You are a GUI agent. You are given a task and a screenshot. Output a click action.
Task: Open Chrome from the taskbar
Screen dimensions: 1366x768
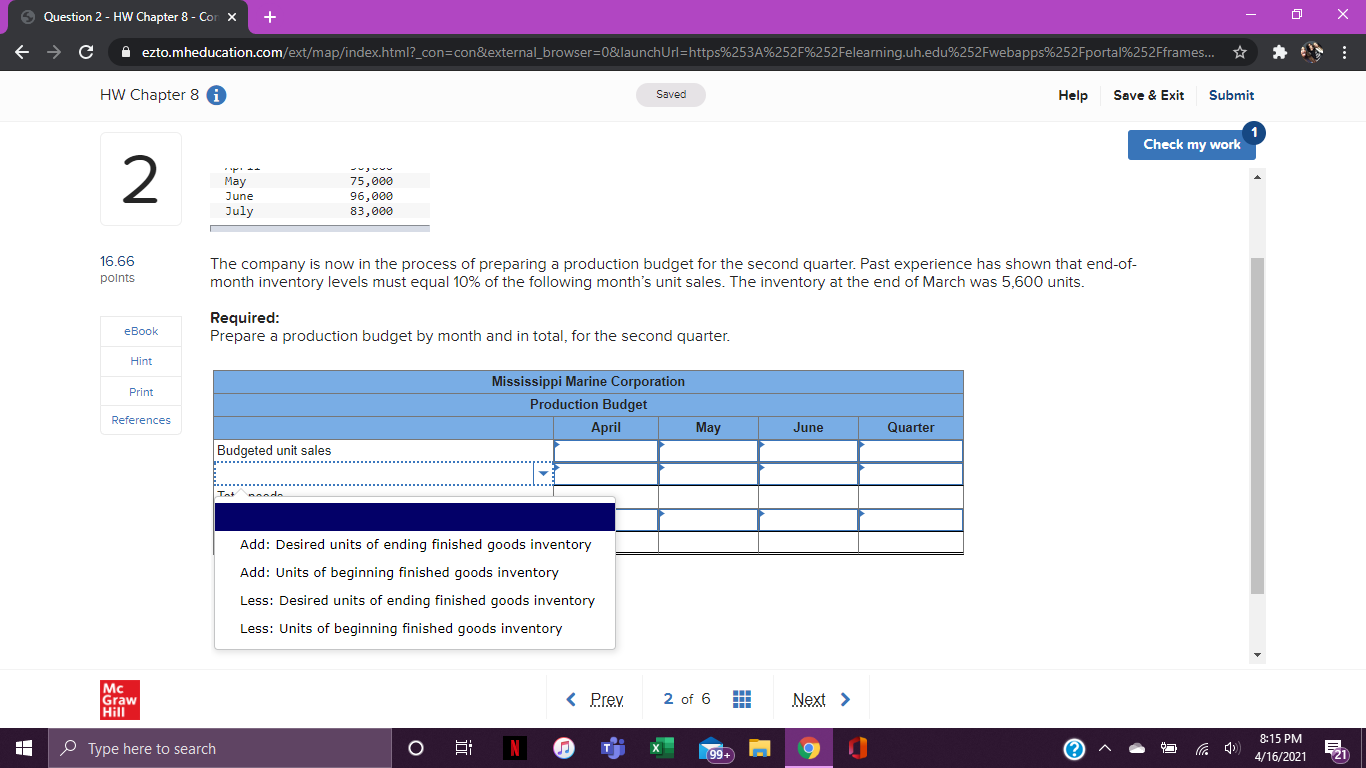(807, 747)
